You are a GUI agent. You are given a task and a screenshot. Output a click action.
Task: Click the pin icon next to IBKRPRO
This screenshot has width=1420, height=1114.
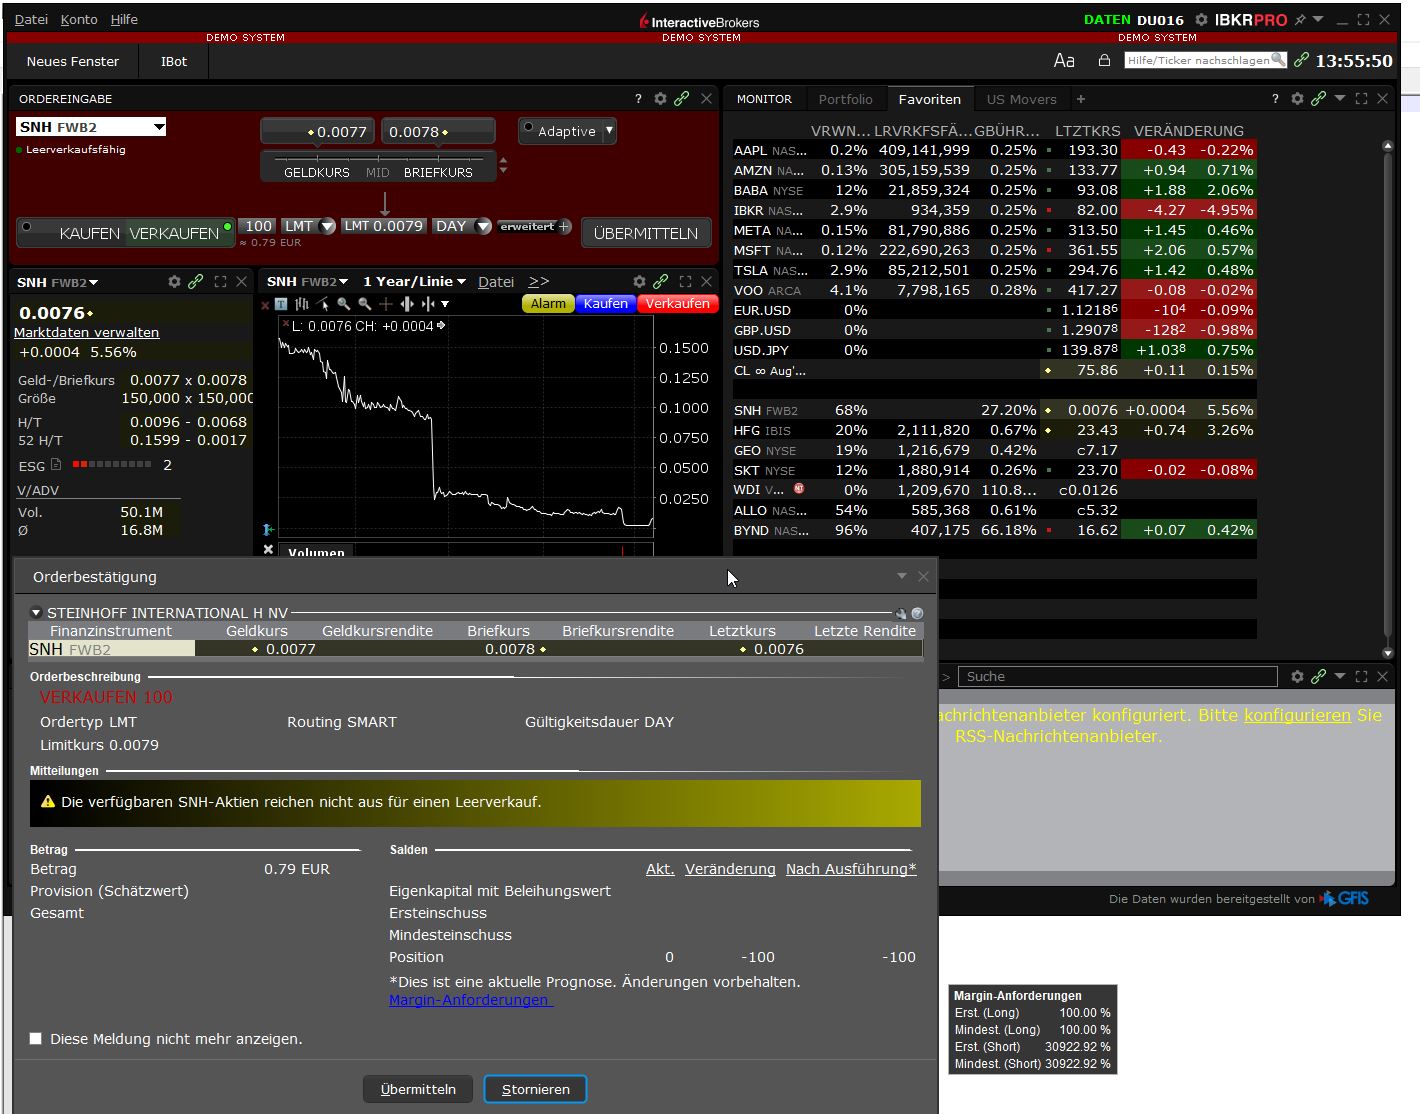[x=1300, y=20]
